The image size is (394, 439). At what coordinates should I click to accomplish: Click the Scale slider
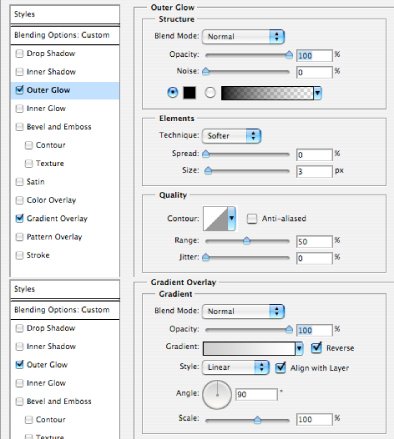pyautogui.click(x=248, y=420)
